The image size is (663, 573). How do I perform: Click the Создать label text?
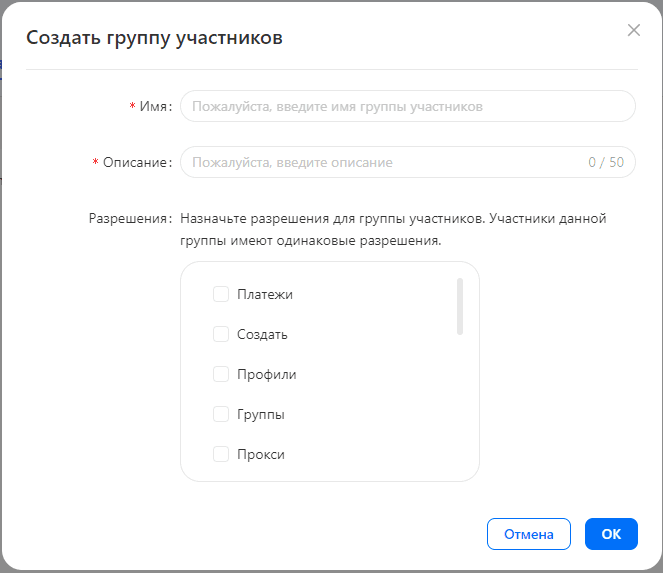pyautogui.click(x=262, y=334)
